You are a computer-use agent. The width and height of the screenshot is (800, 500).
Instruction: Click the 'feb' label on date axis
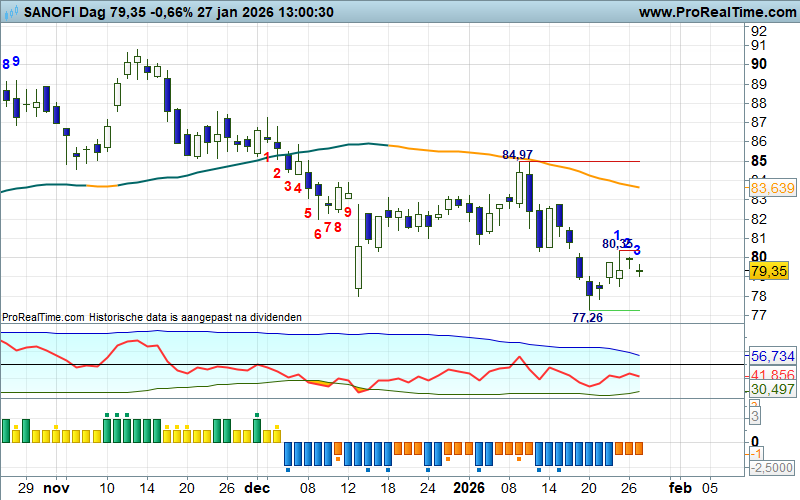click(680, 488)
